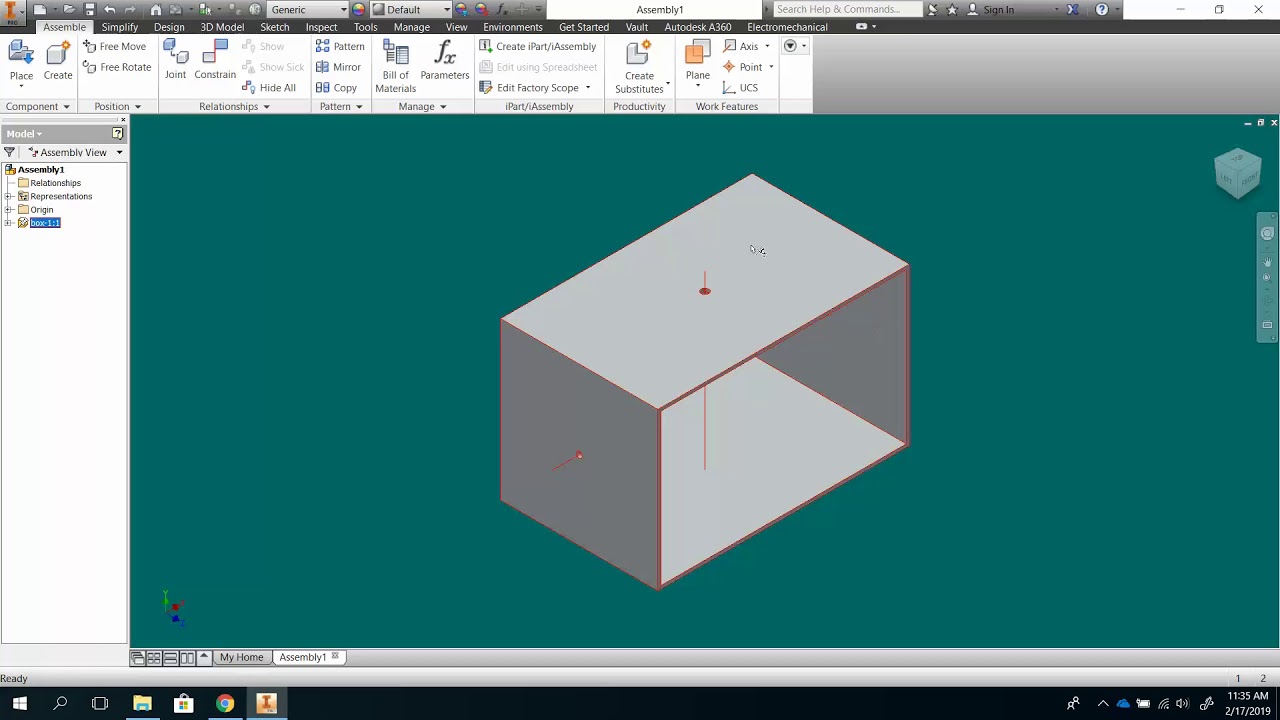The width and height of the screenshot is (1280, 720).
Task: Open the Default appearance dropdown
Action: point(411,9)
